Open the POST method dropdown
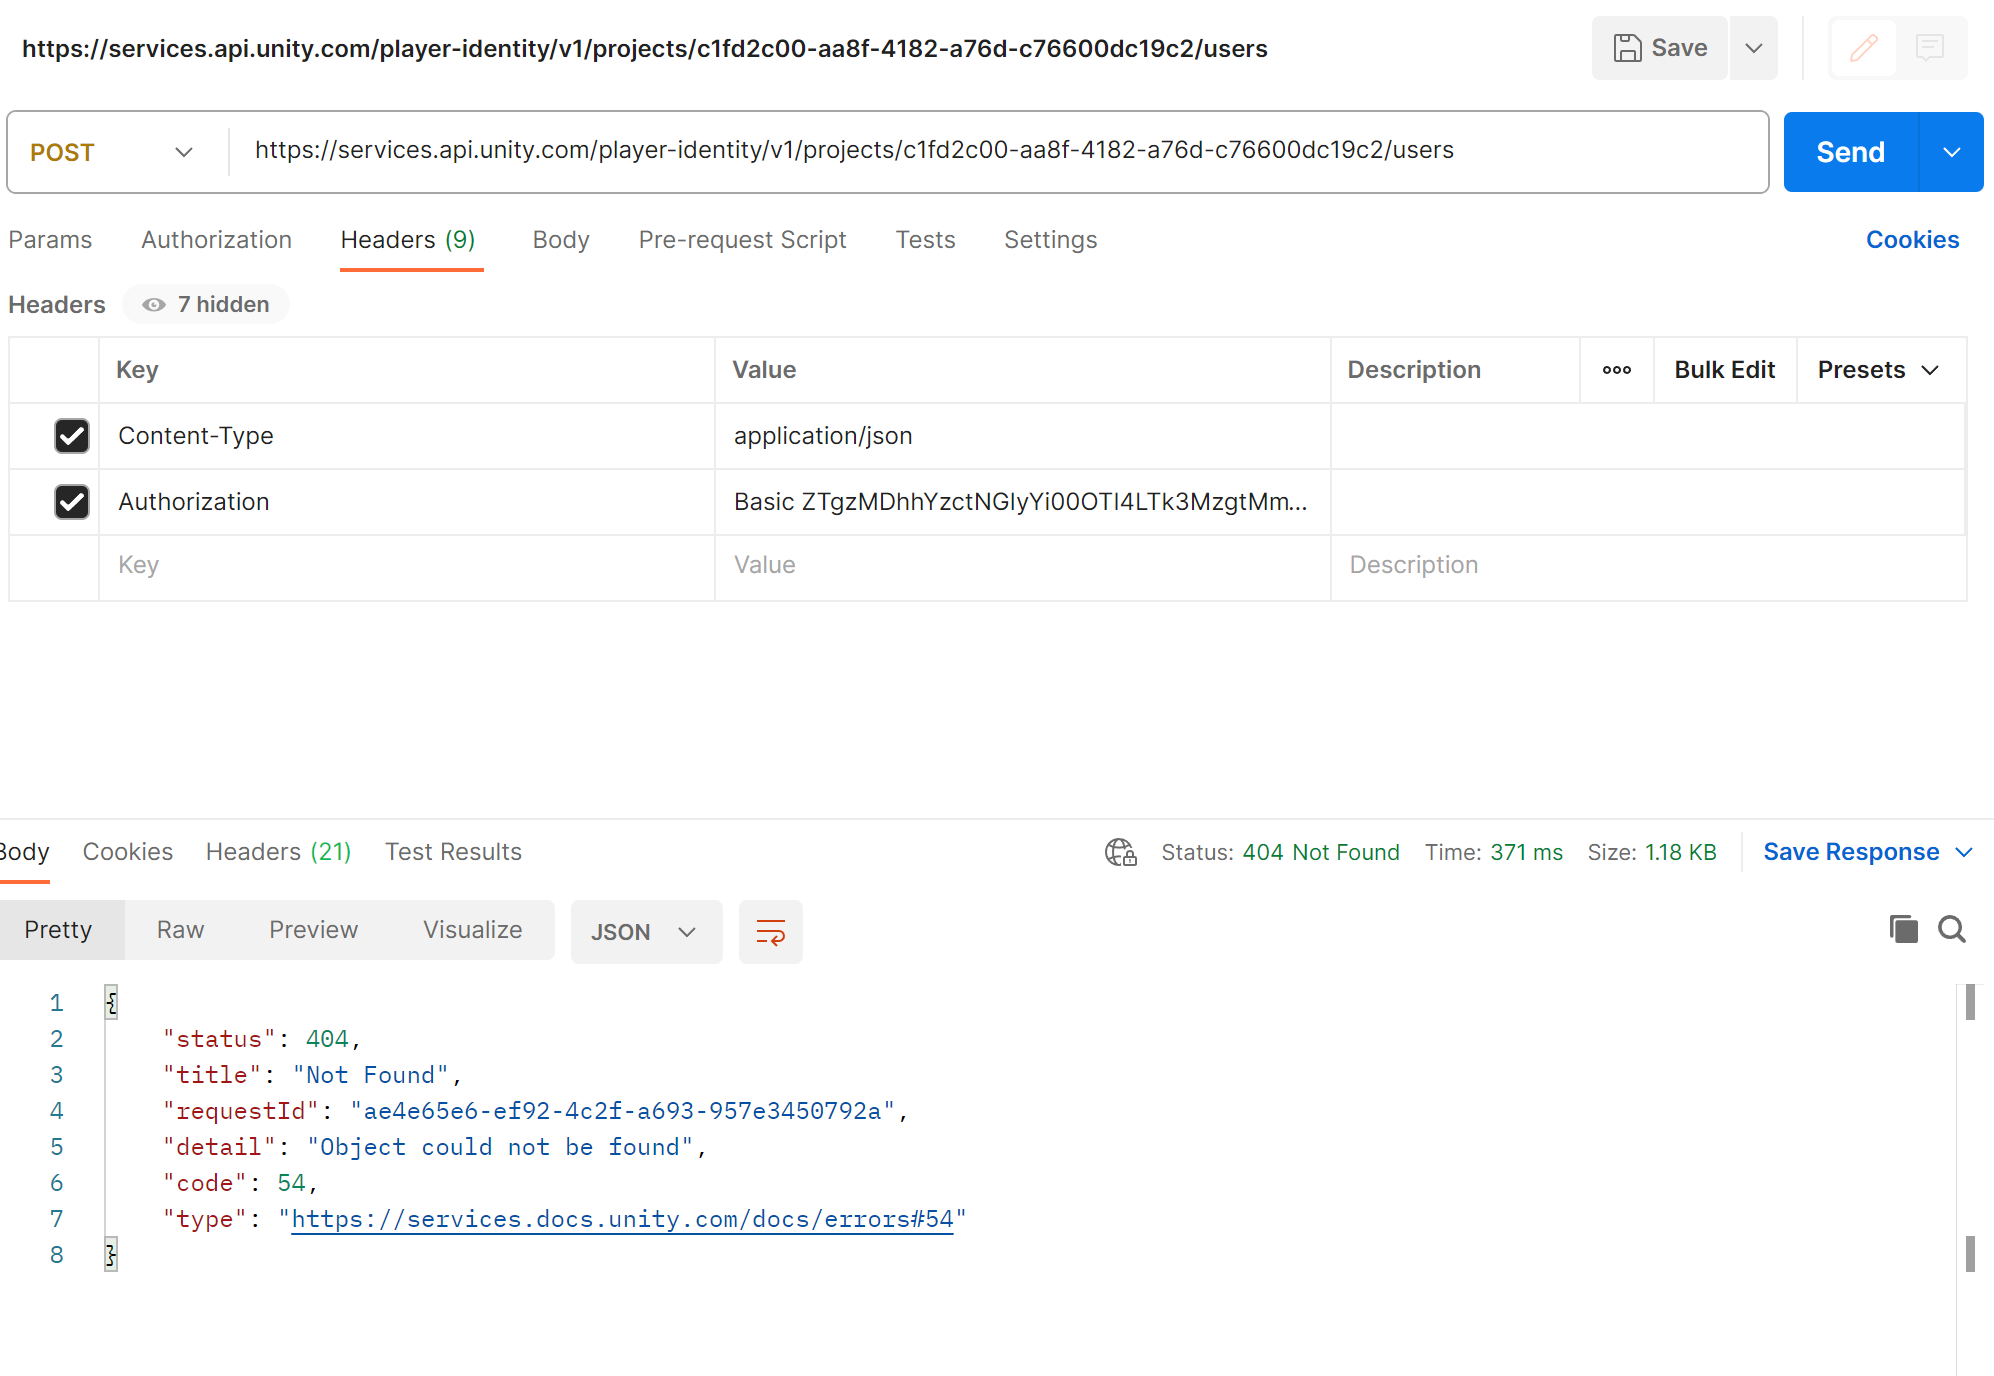 pyautogui.click(x=112, y=152)
